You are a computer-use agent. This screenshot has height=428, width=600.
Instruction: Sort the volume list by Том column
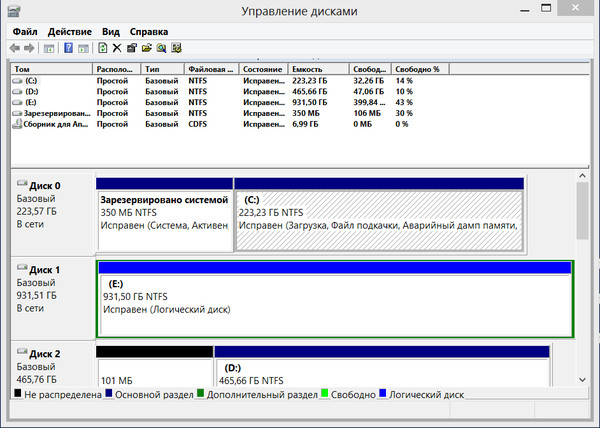point(50,69)
